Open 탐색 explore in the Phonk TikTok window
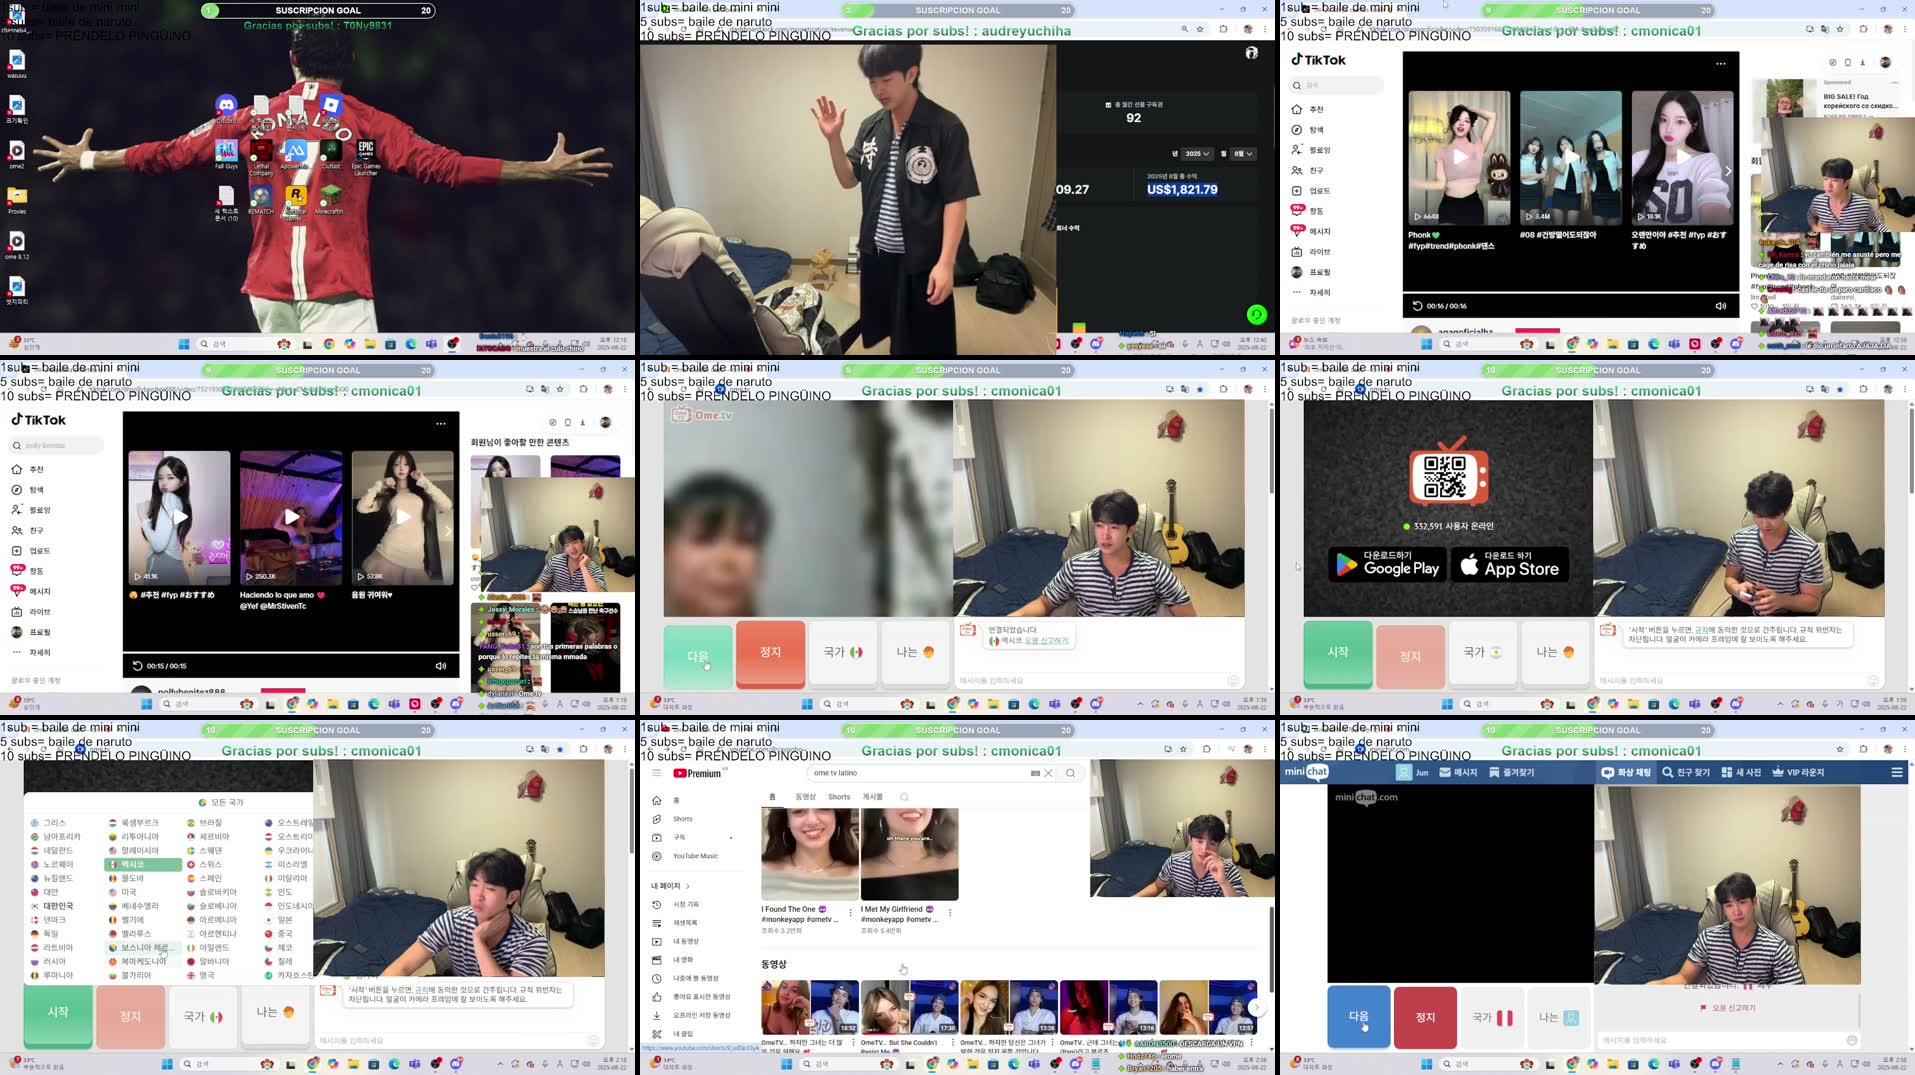 [1309, 130]
